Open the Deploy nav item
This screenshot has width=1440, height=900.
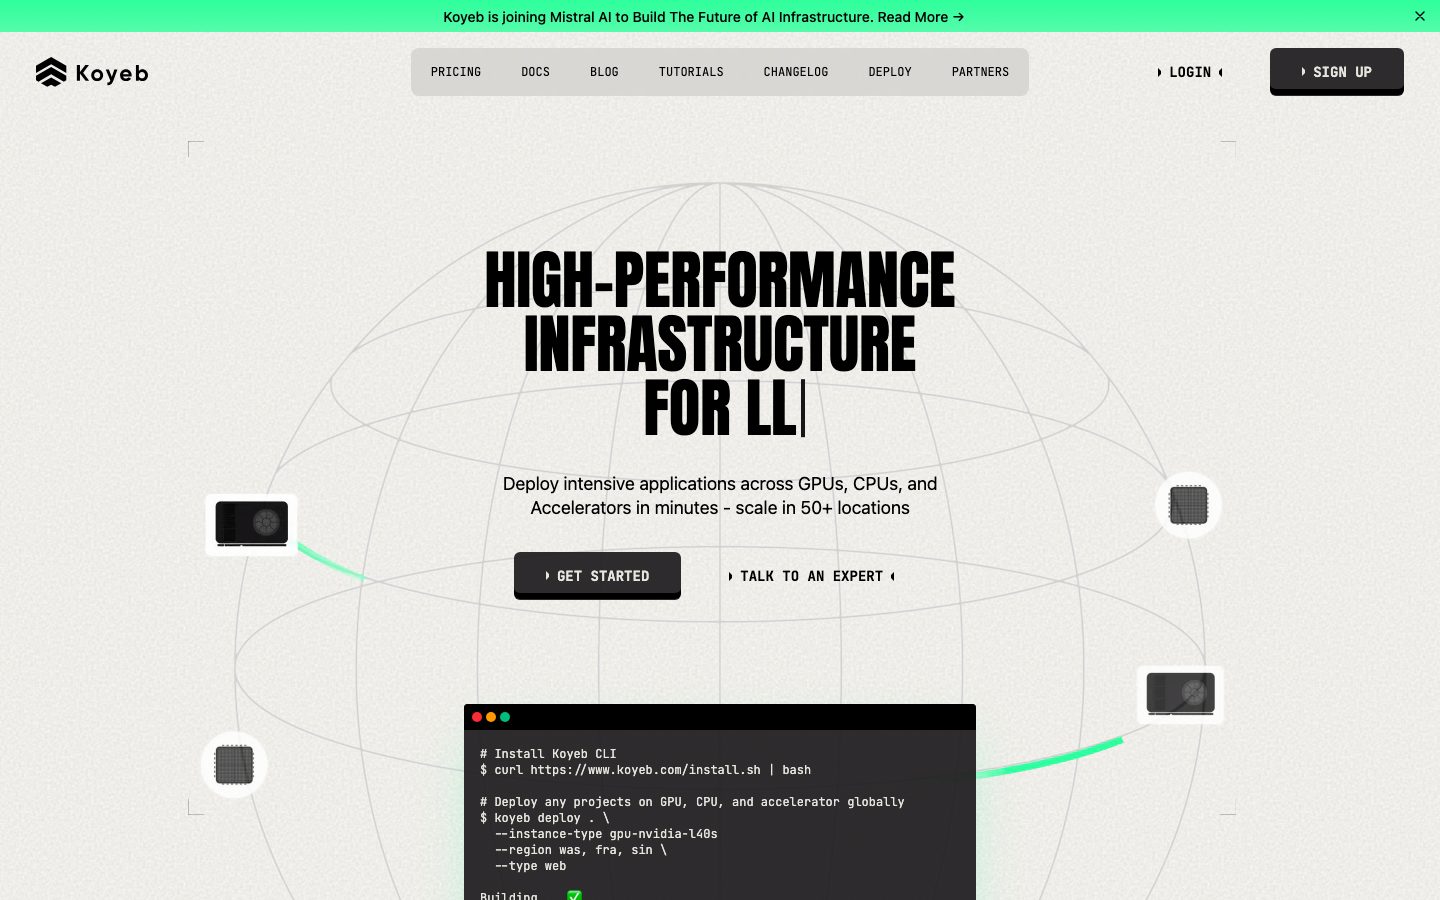pyautogui.click(x=890, y=72)
